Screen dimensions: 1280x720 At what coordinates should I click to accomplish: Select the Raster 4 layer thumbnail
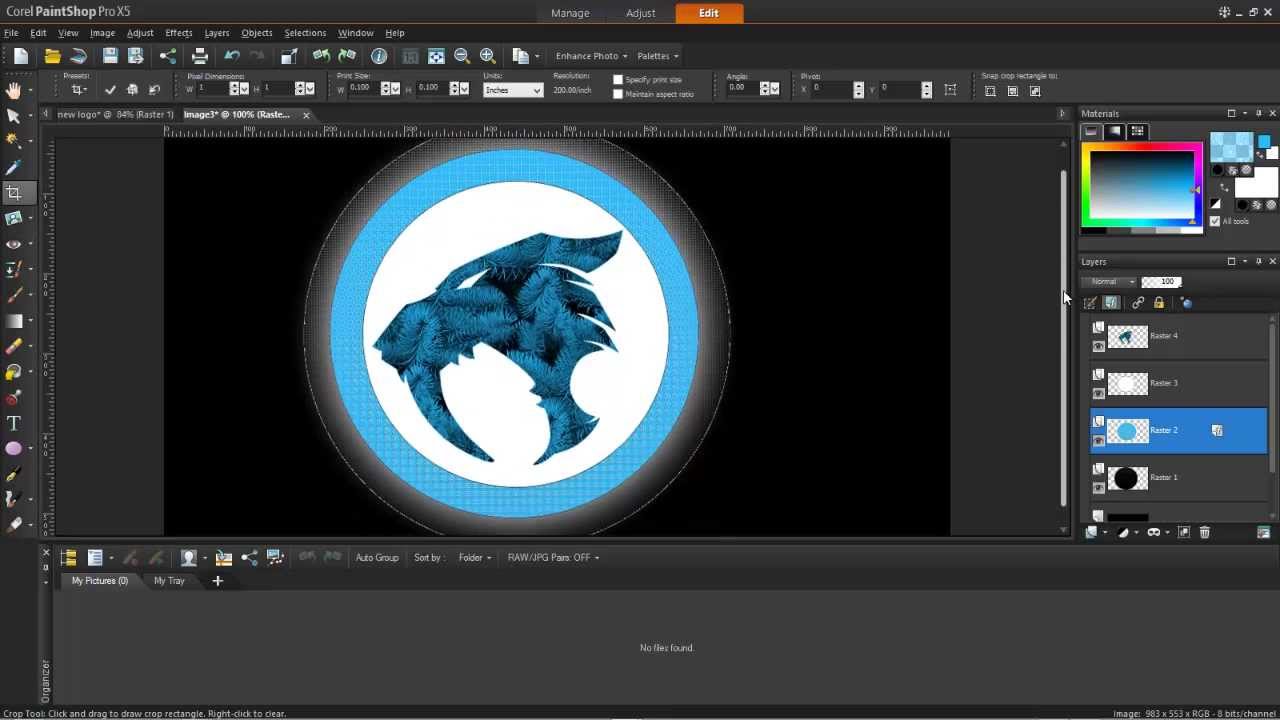coord(1127,337)
